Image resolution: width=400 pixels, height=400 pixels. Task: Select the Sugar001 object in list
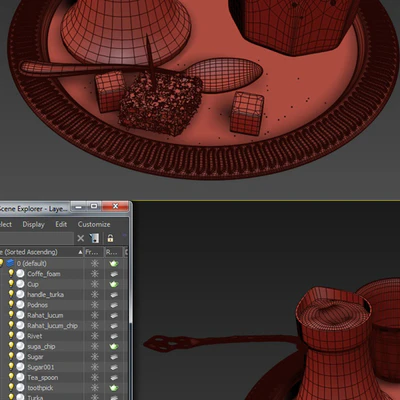41,367
